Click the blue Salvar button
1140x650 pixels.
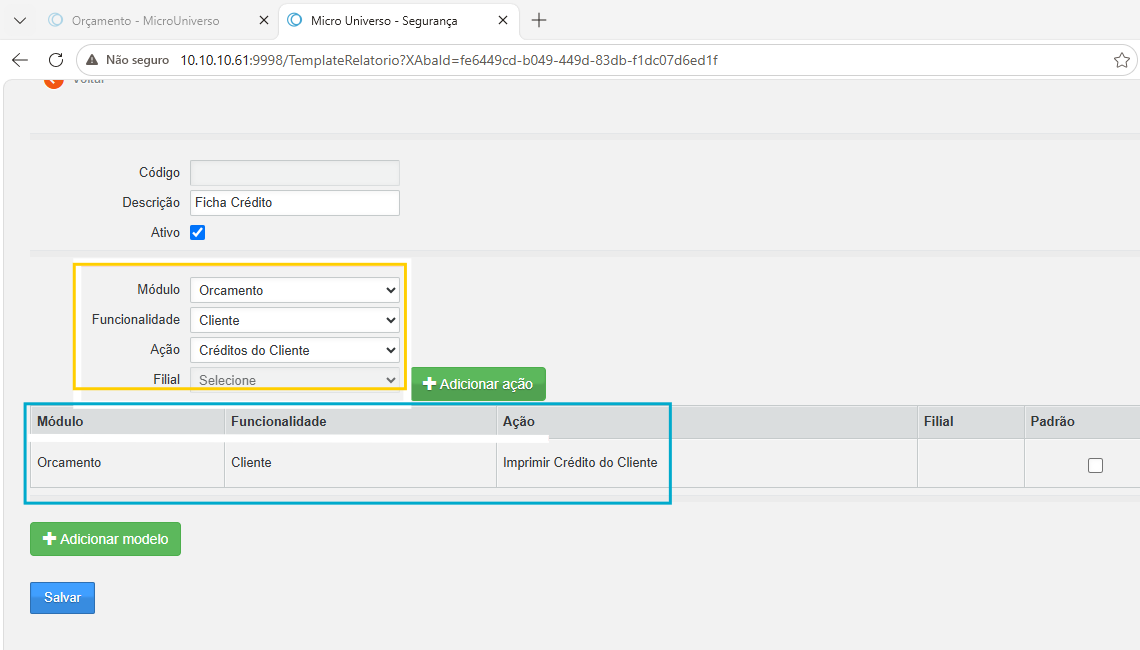pos(63,598)
